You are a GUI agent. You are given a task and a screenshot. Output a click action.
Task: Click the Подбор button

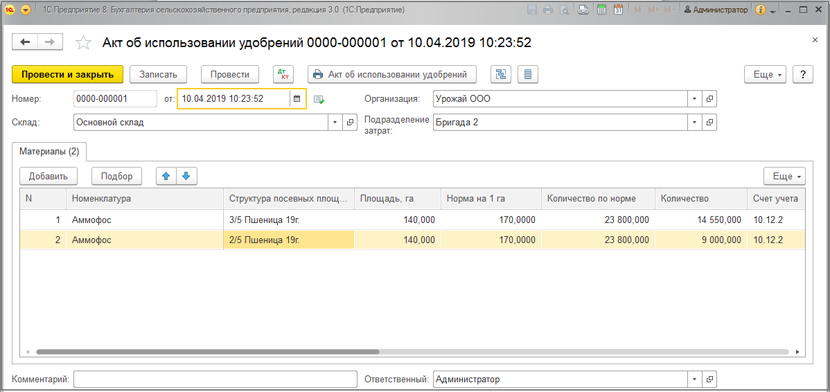116,176
